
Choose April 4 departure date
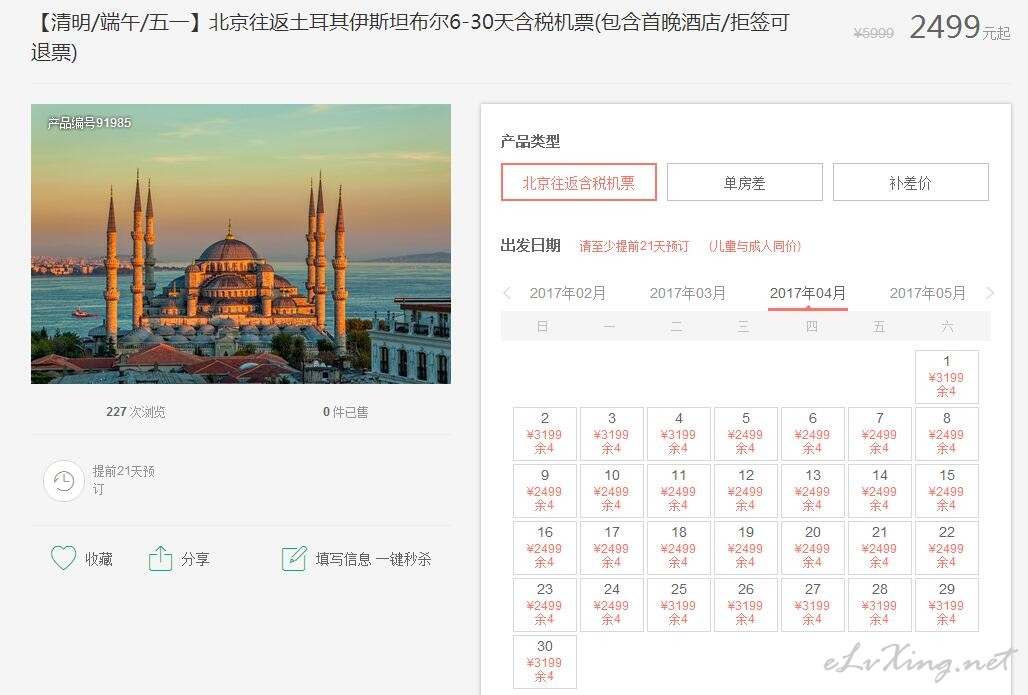click(679, 433)
